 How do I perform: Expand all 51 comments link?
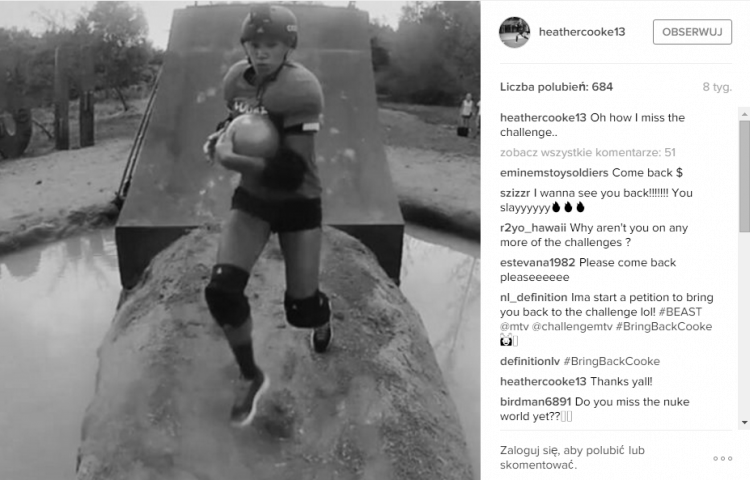(x=588, y=153)
